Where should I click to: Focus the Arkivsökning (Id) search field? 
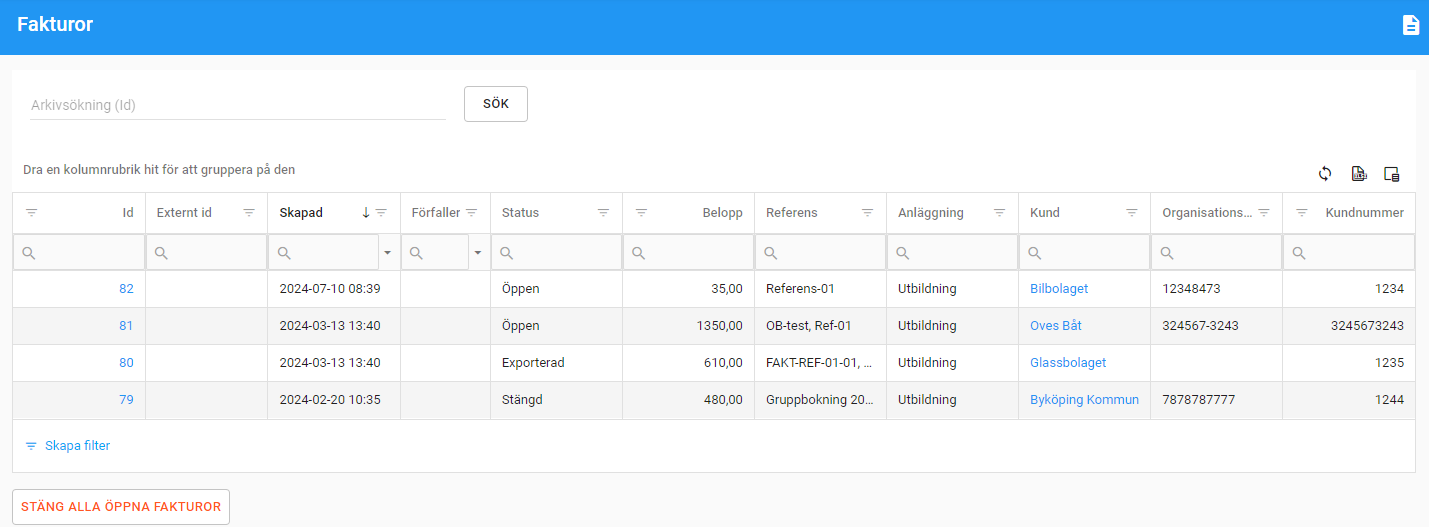(x=237, y=105)
